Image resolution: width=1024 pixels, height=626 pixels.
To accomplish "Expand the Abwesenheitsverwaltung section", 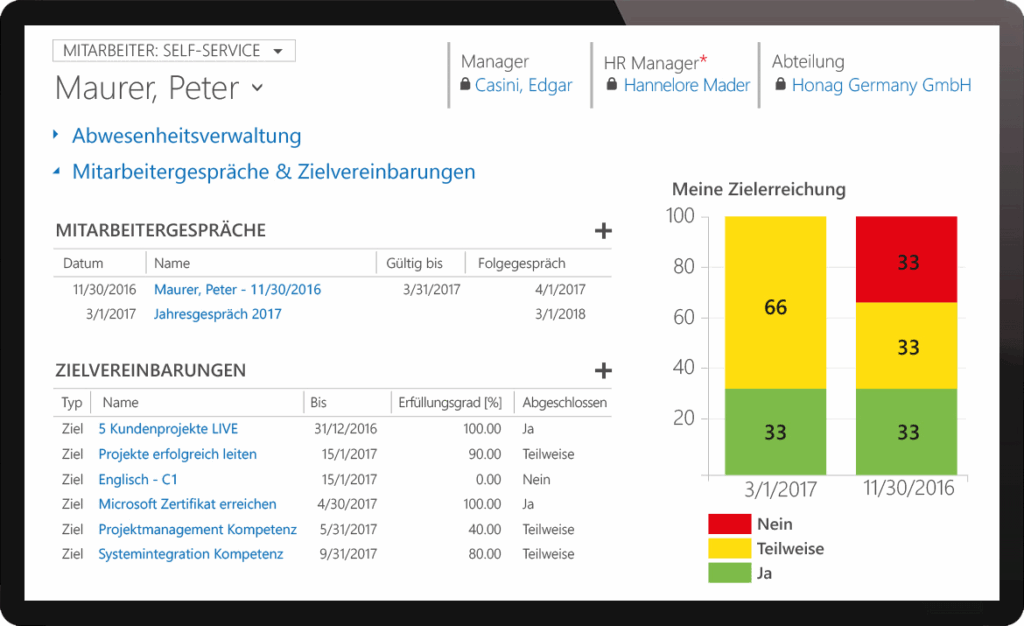I will tap(186, 136).
